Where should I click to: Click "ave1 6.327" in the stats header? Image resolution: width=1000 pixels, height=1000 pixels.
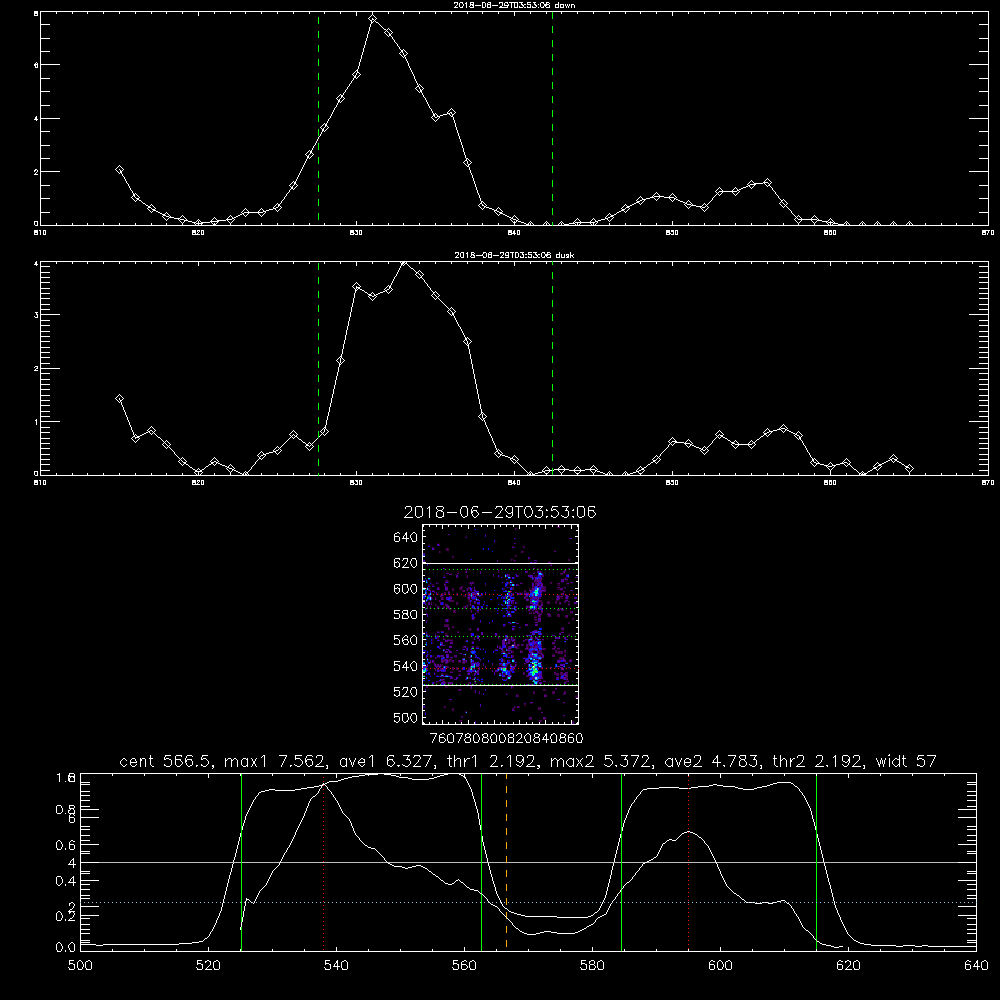pyautogui.click(x=386, y=761)
